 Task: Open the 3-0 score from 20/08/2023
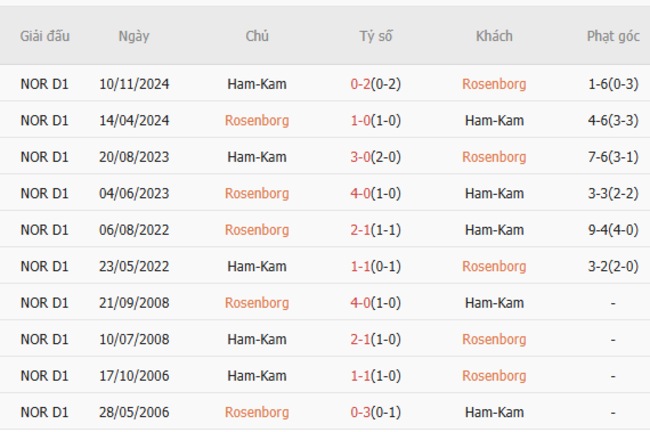coord(376,157)
